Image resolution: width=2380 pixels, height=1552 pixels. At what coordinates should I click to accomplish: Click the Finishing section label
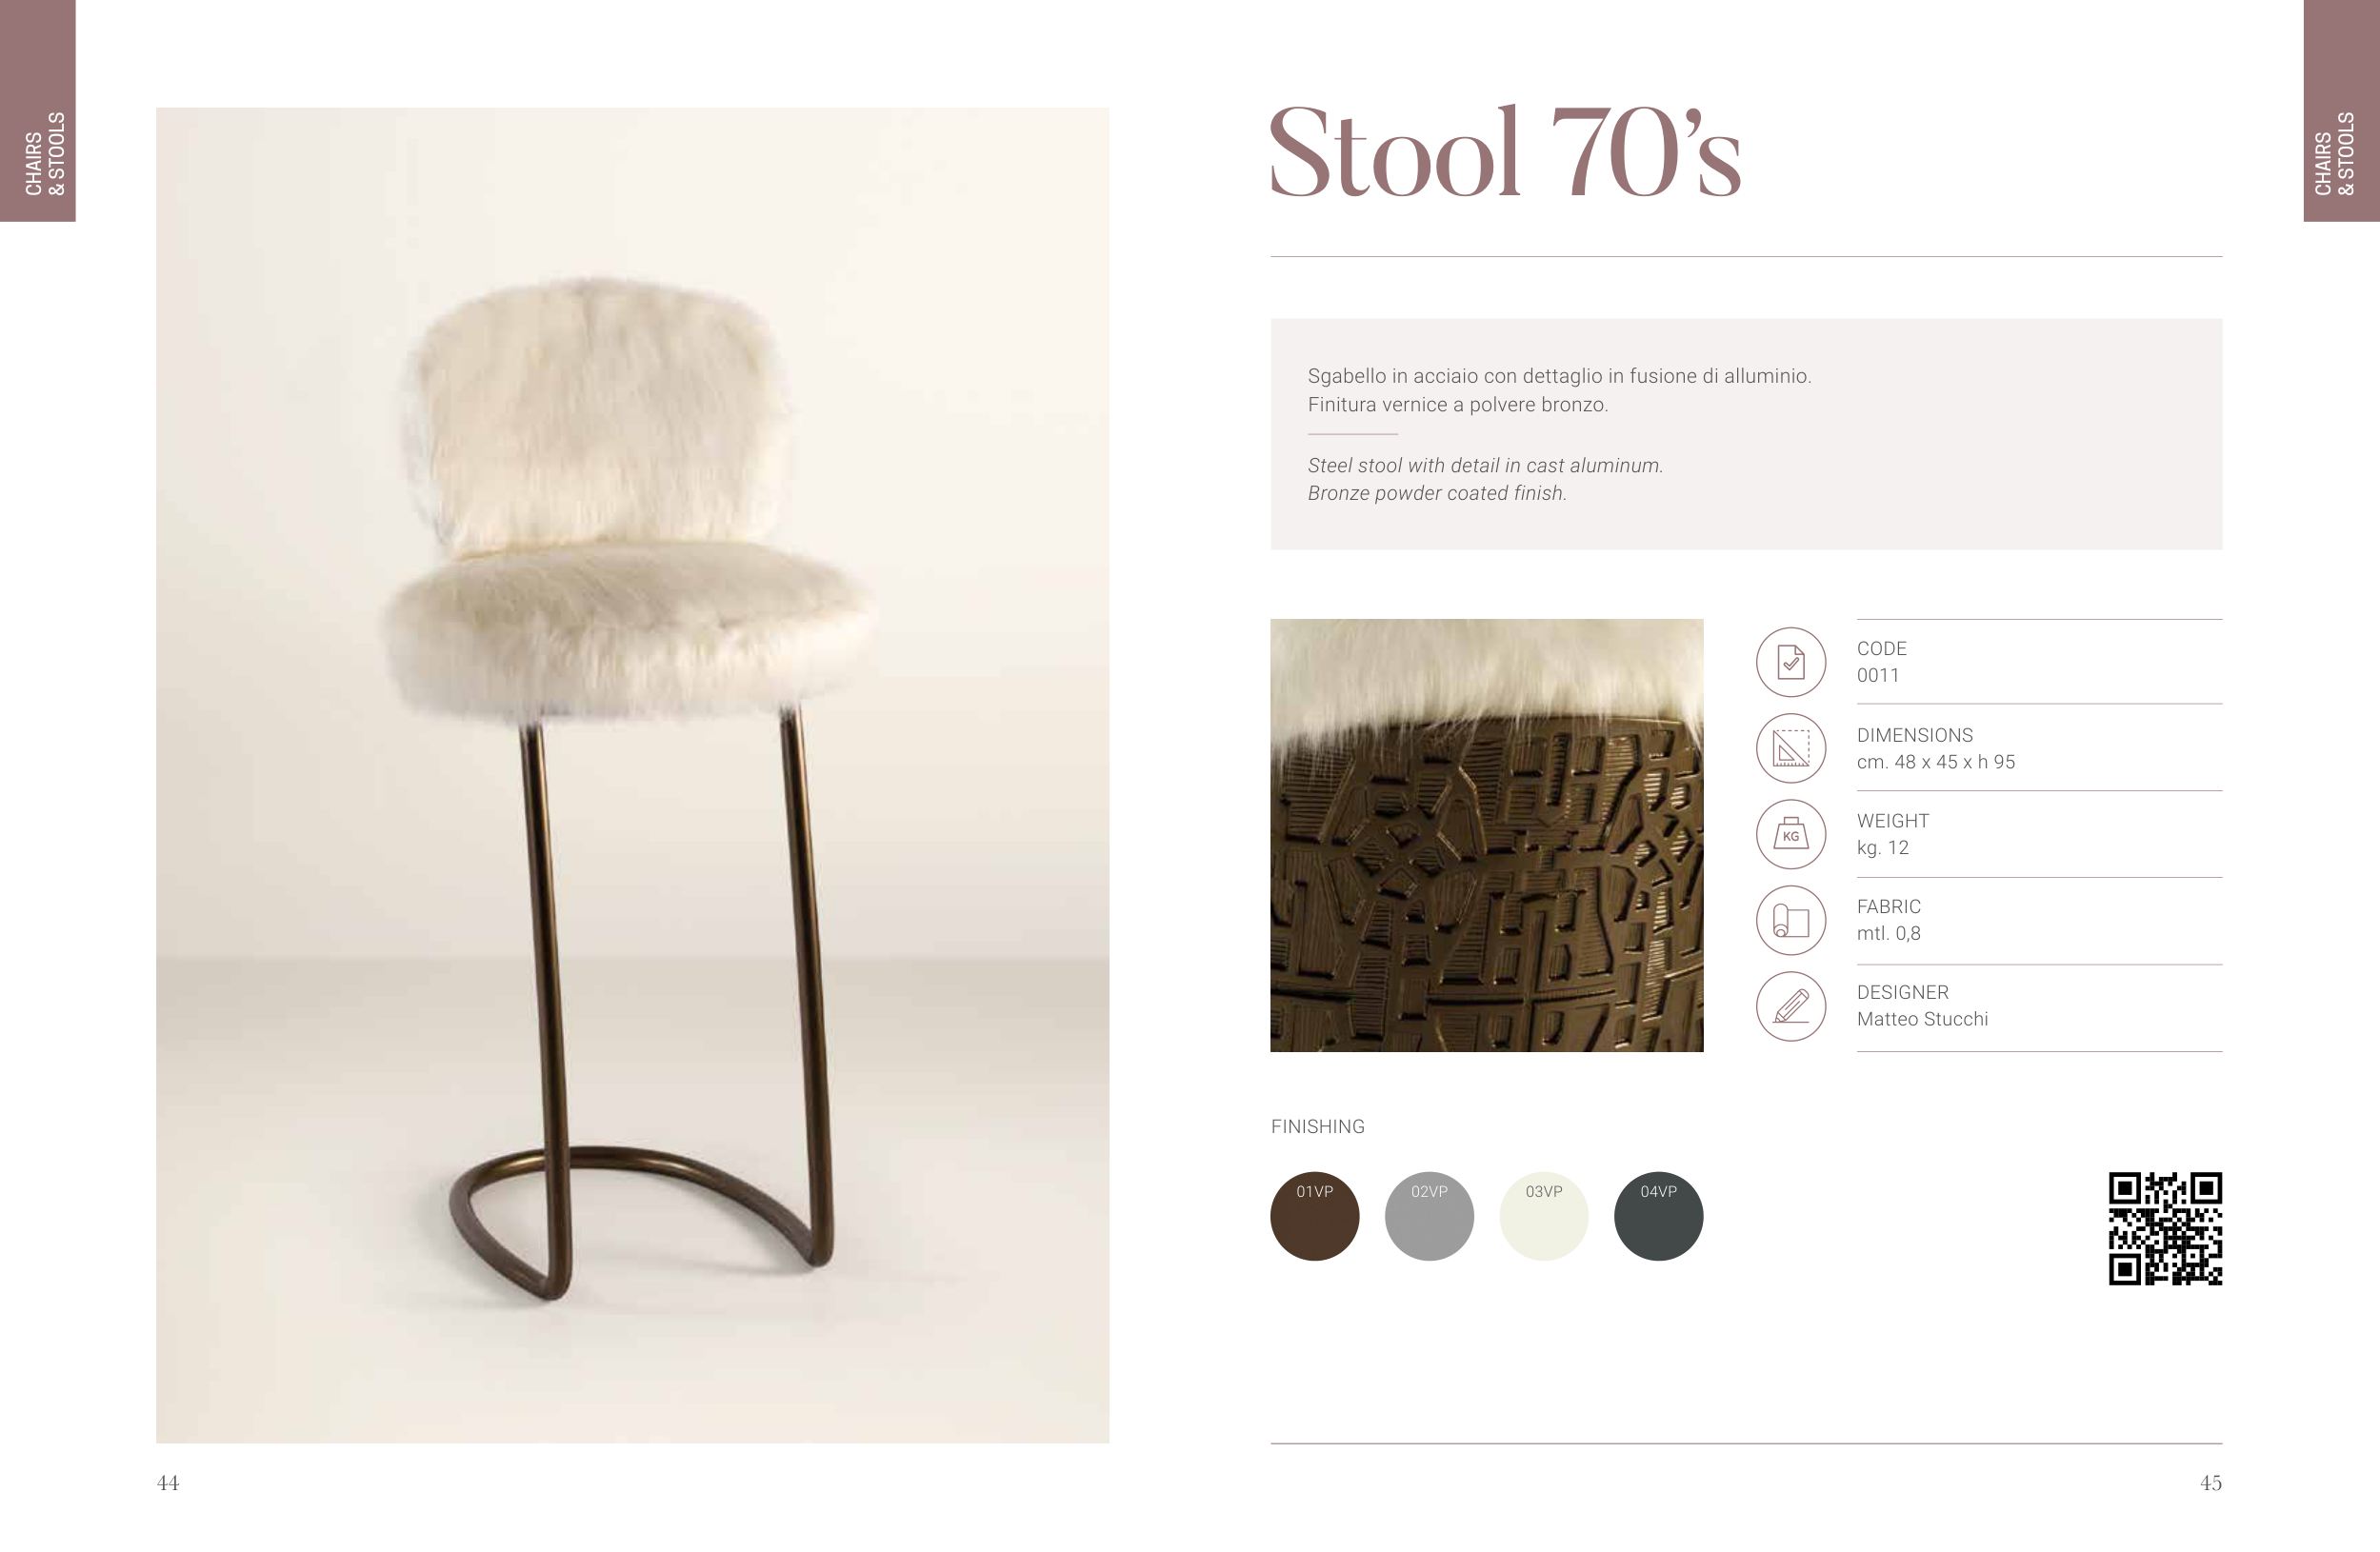[1317, 1127]
